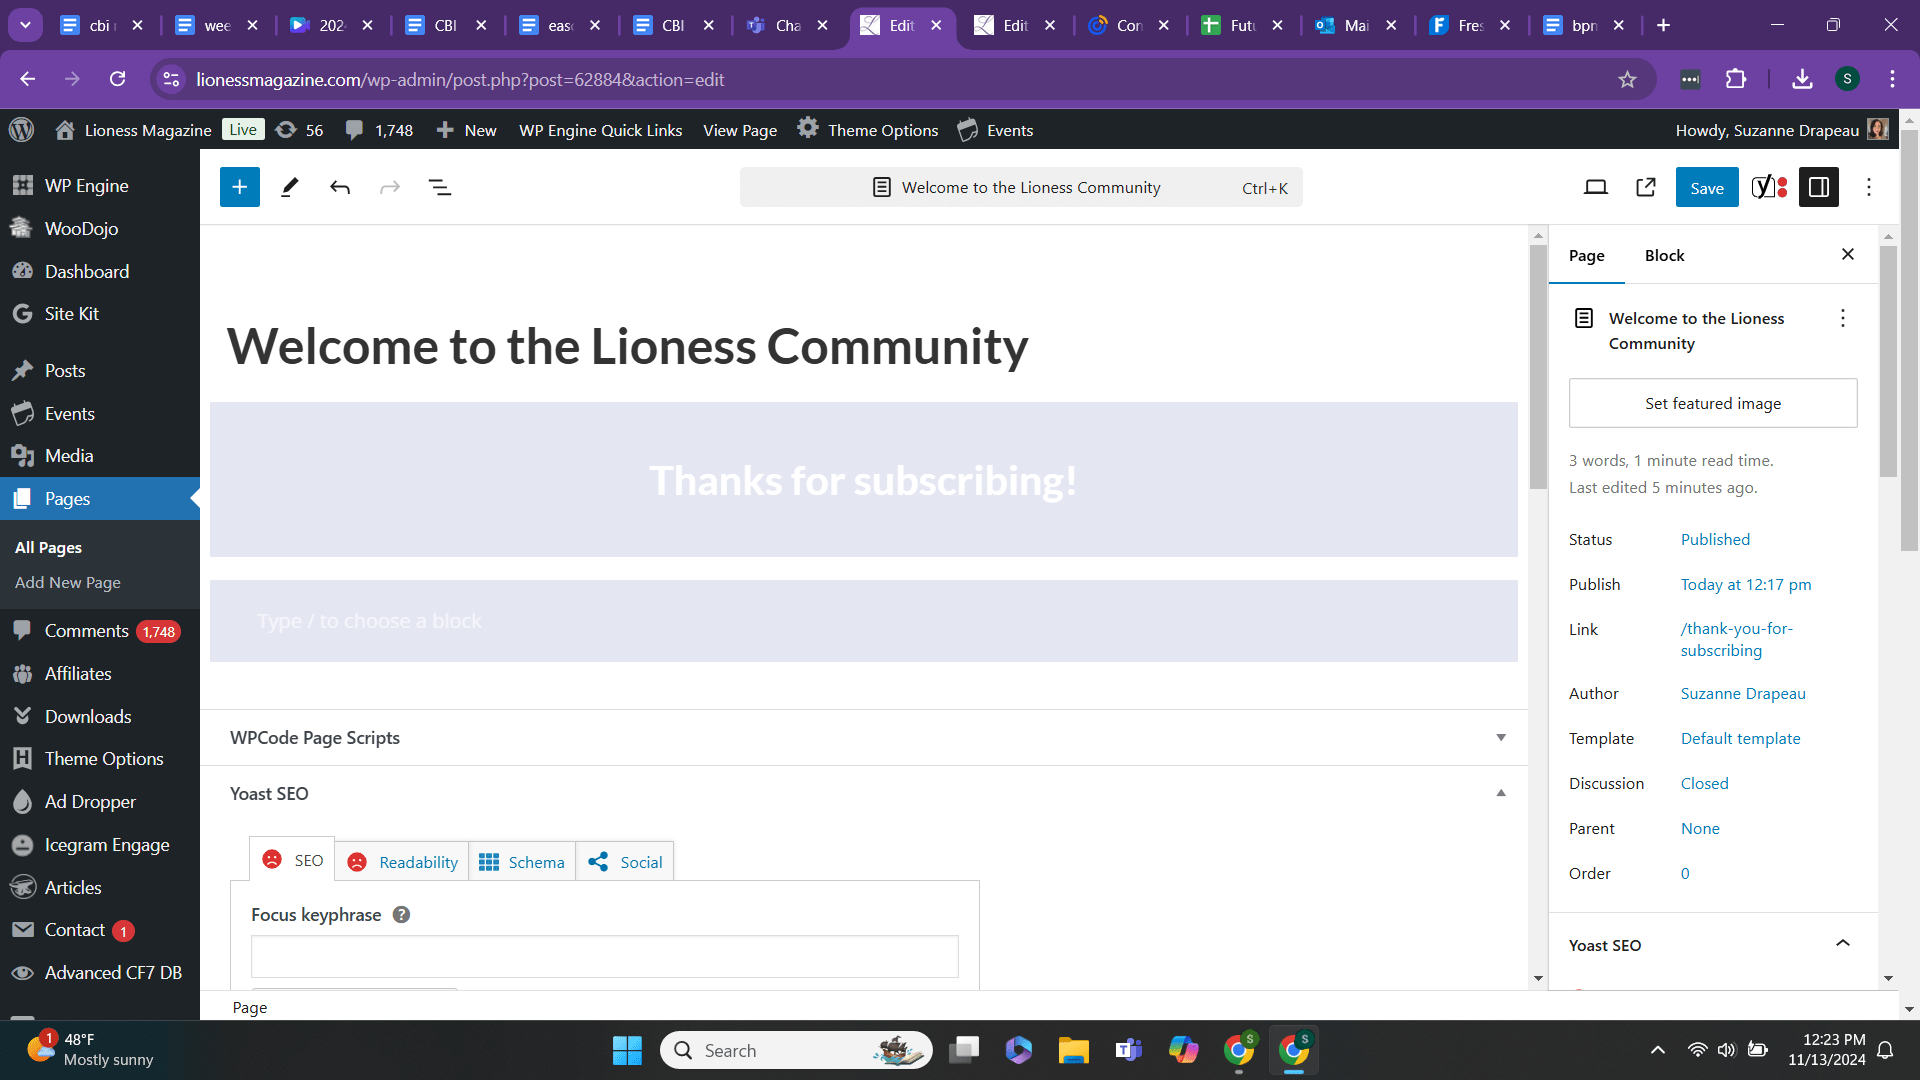Toggle the Settings sidebar panel icon
Screen dimensions: 1920x1080
1819,187
